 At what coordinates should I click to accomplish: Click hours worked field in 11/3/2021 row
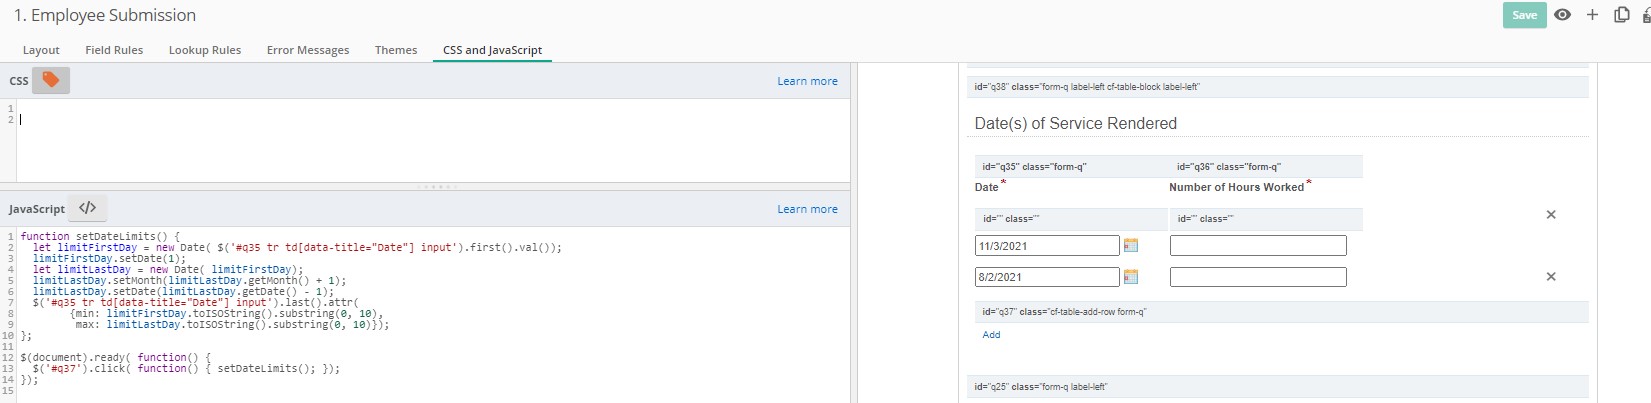point(1258,246)
